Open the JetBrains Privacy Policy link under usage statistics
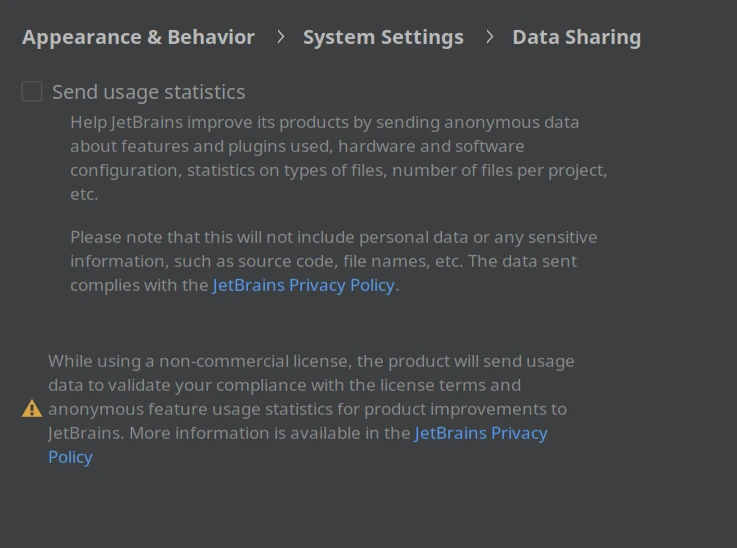 [303, 285]
